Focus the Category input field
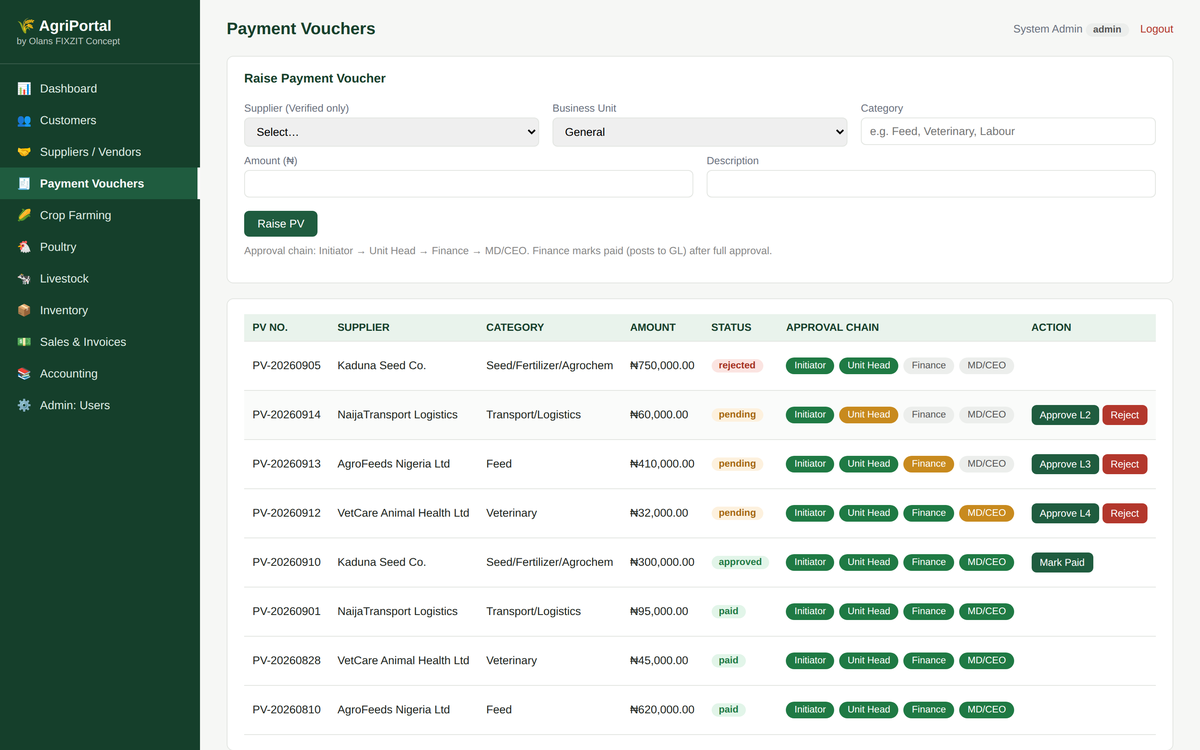 coord(1008,131)
